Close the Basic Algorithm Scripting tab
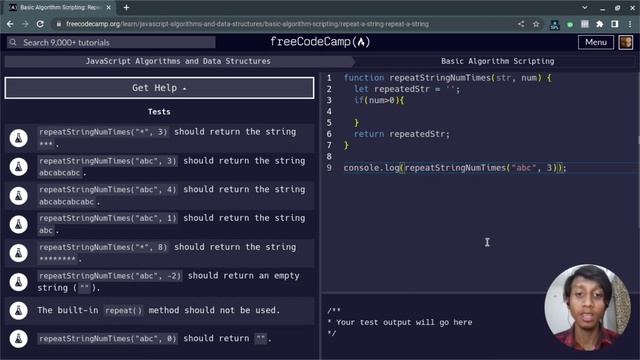This screenshot has height=360, width=640. (x=109, y=7)
